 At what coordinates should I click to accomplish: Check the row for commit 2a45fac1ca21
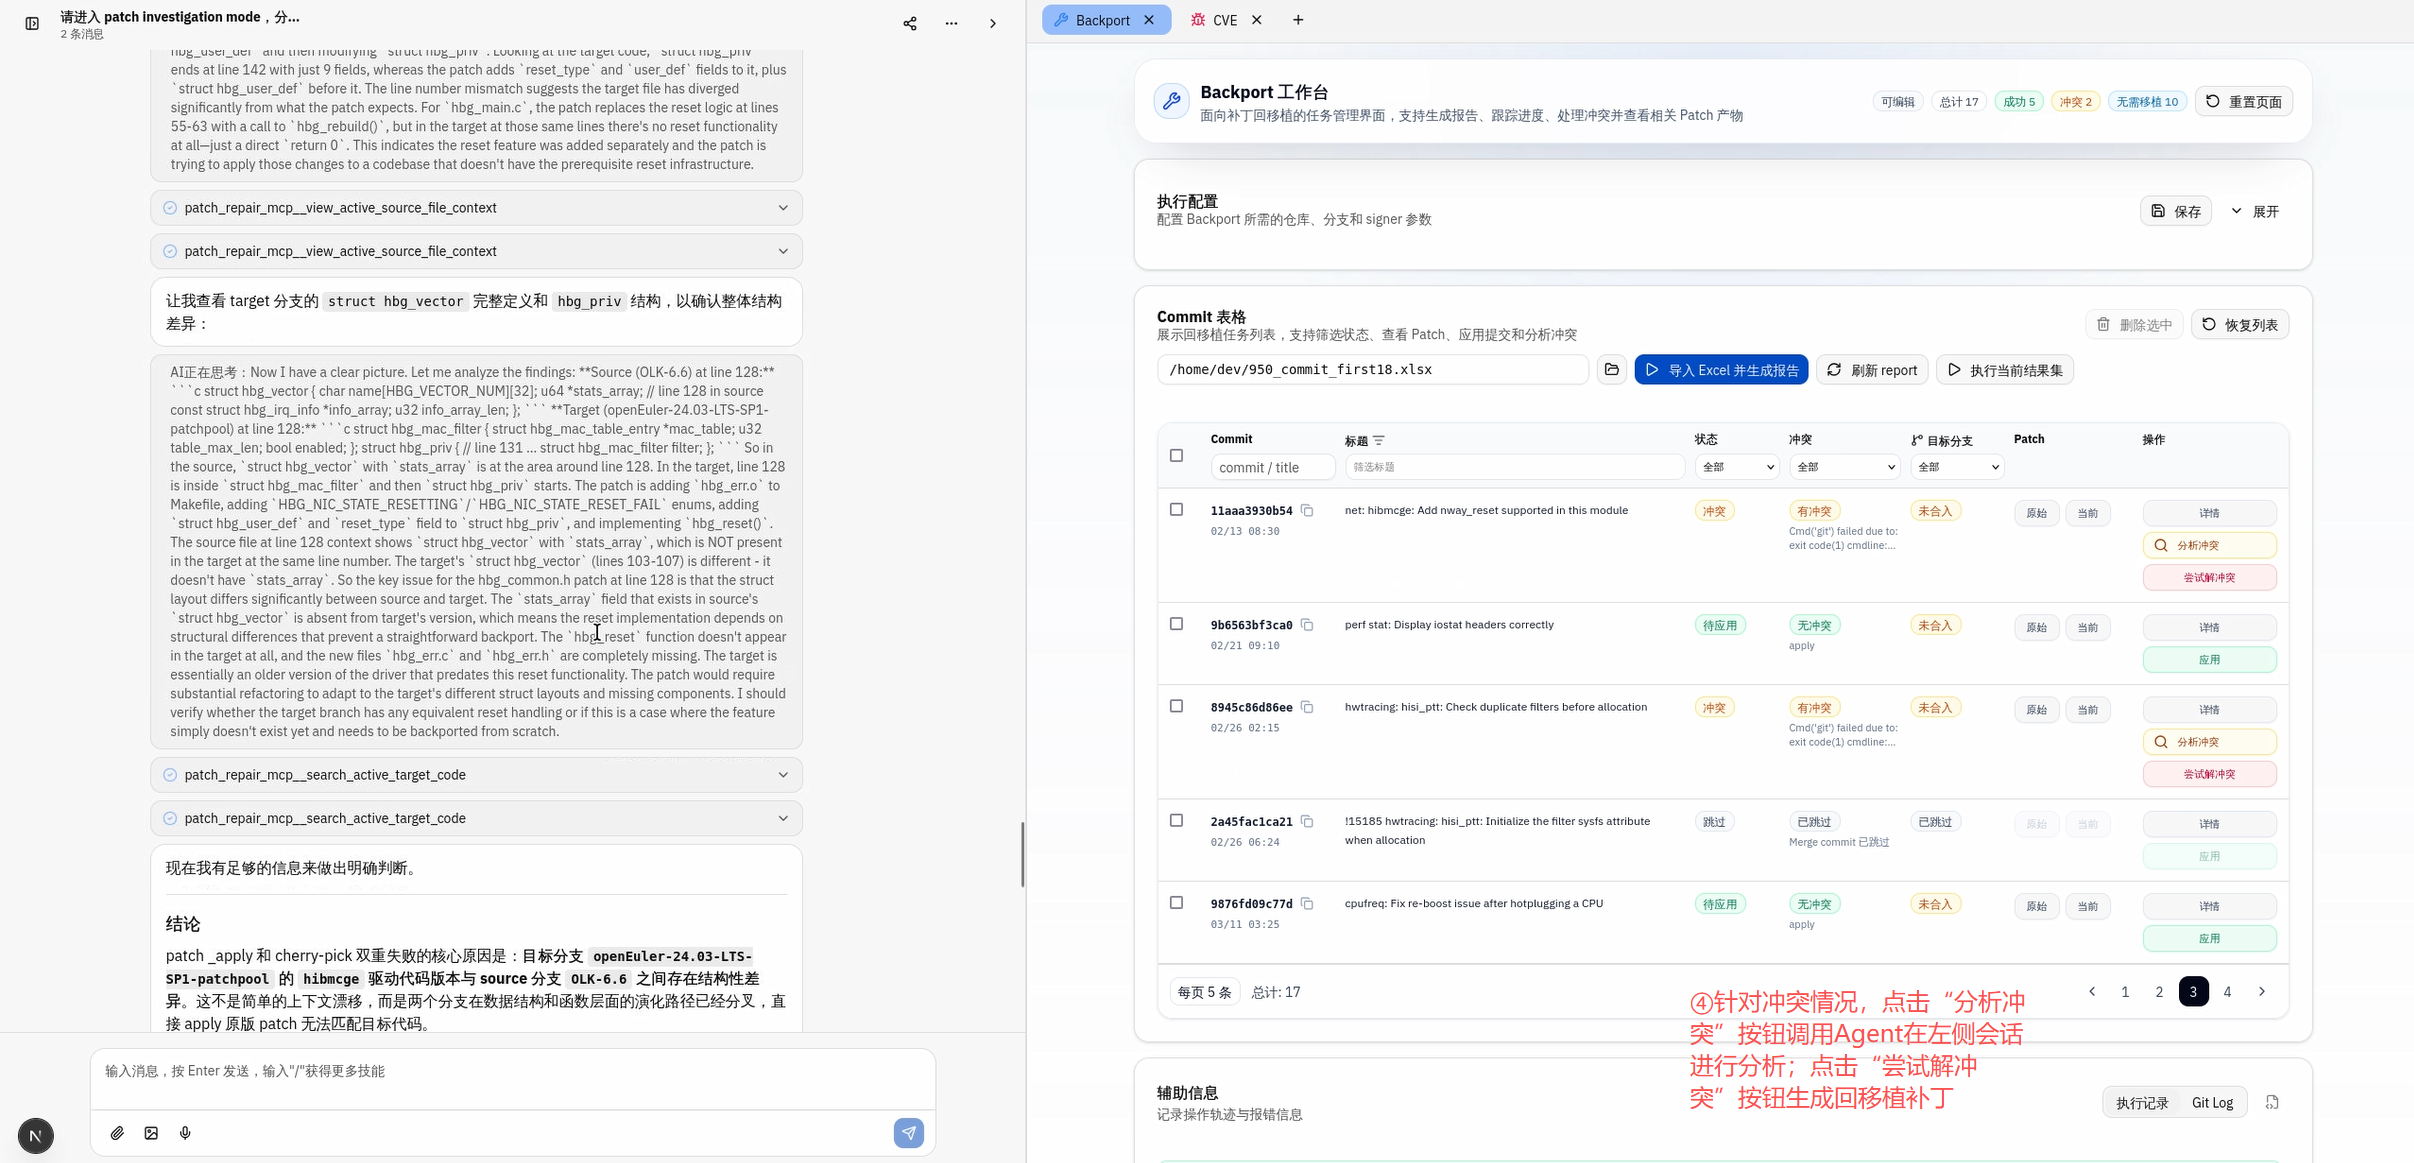click(1176, 821)
